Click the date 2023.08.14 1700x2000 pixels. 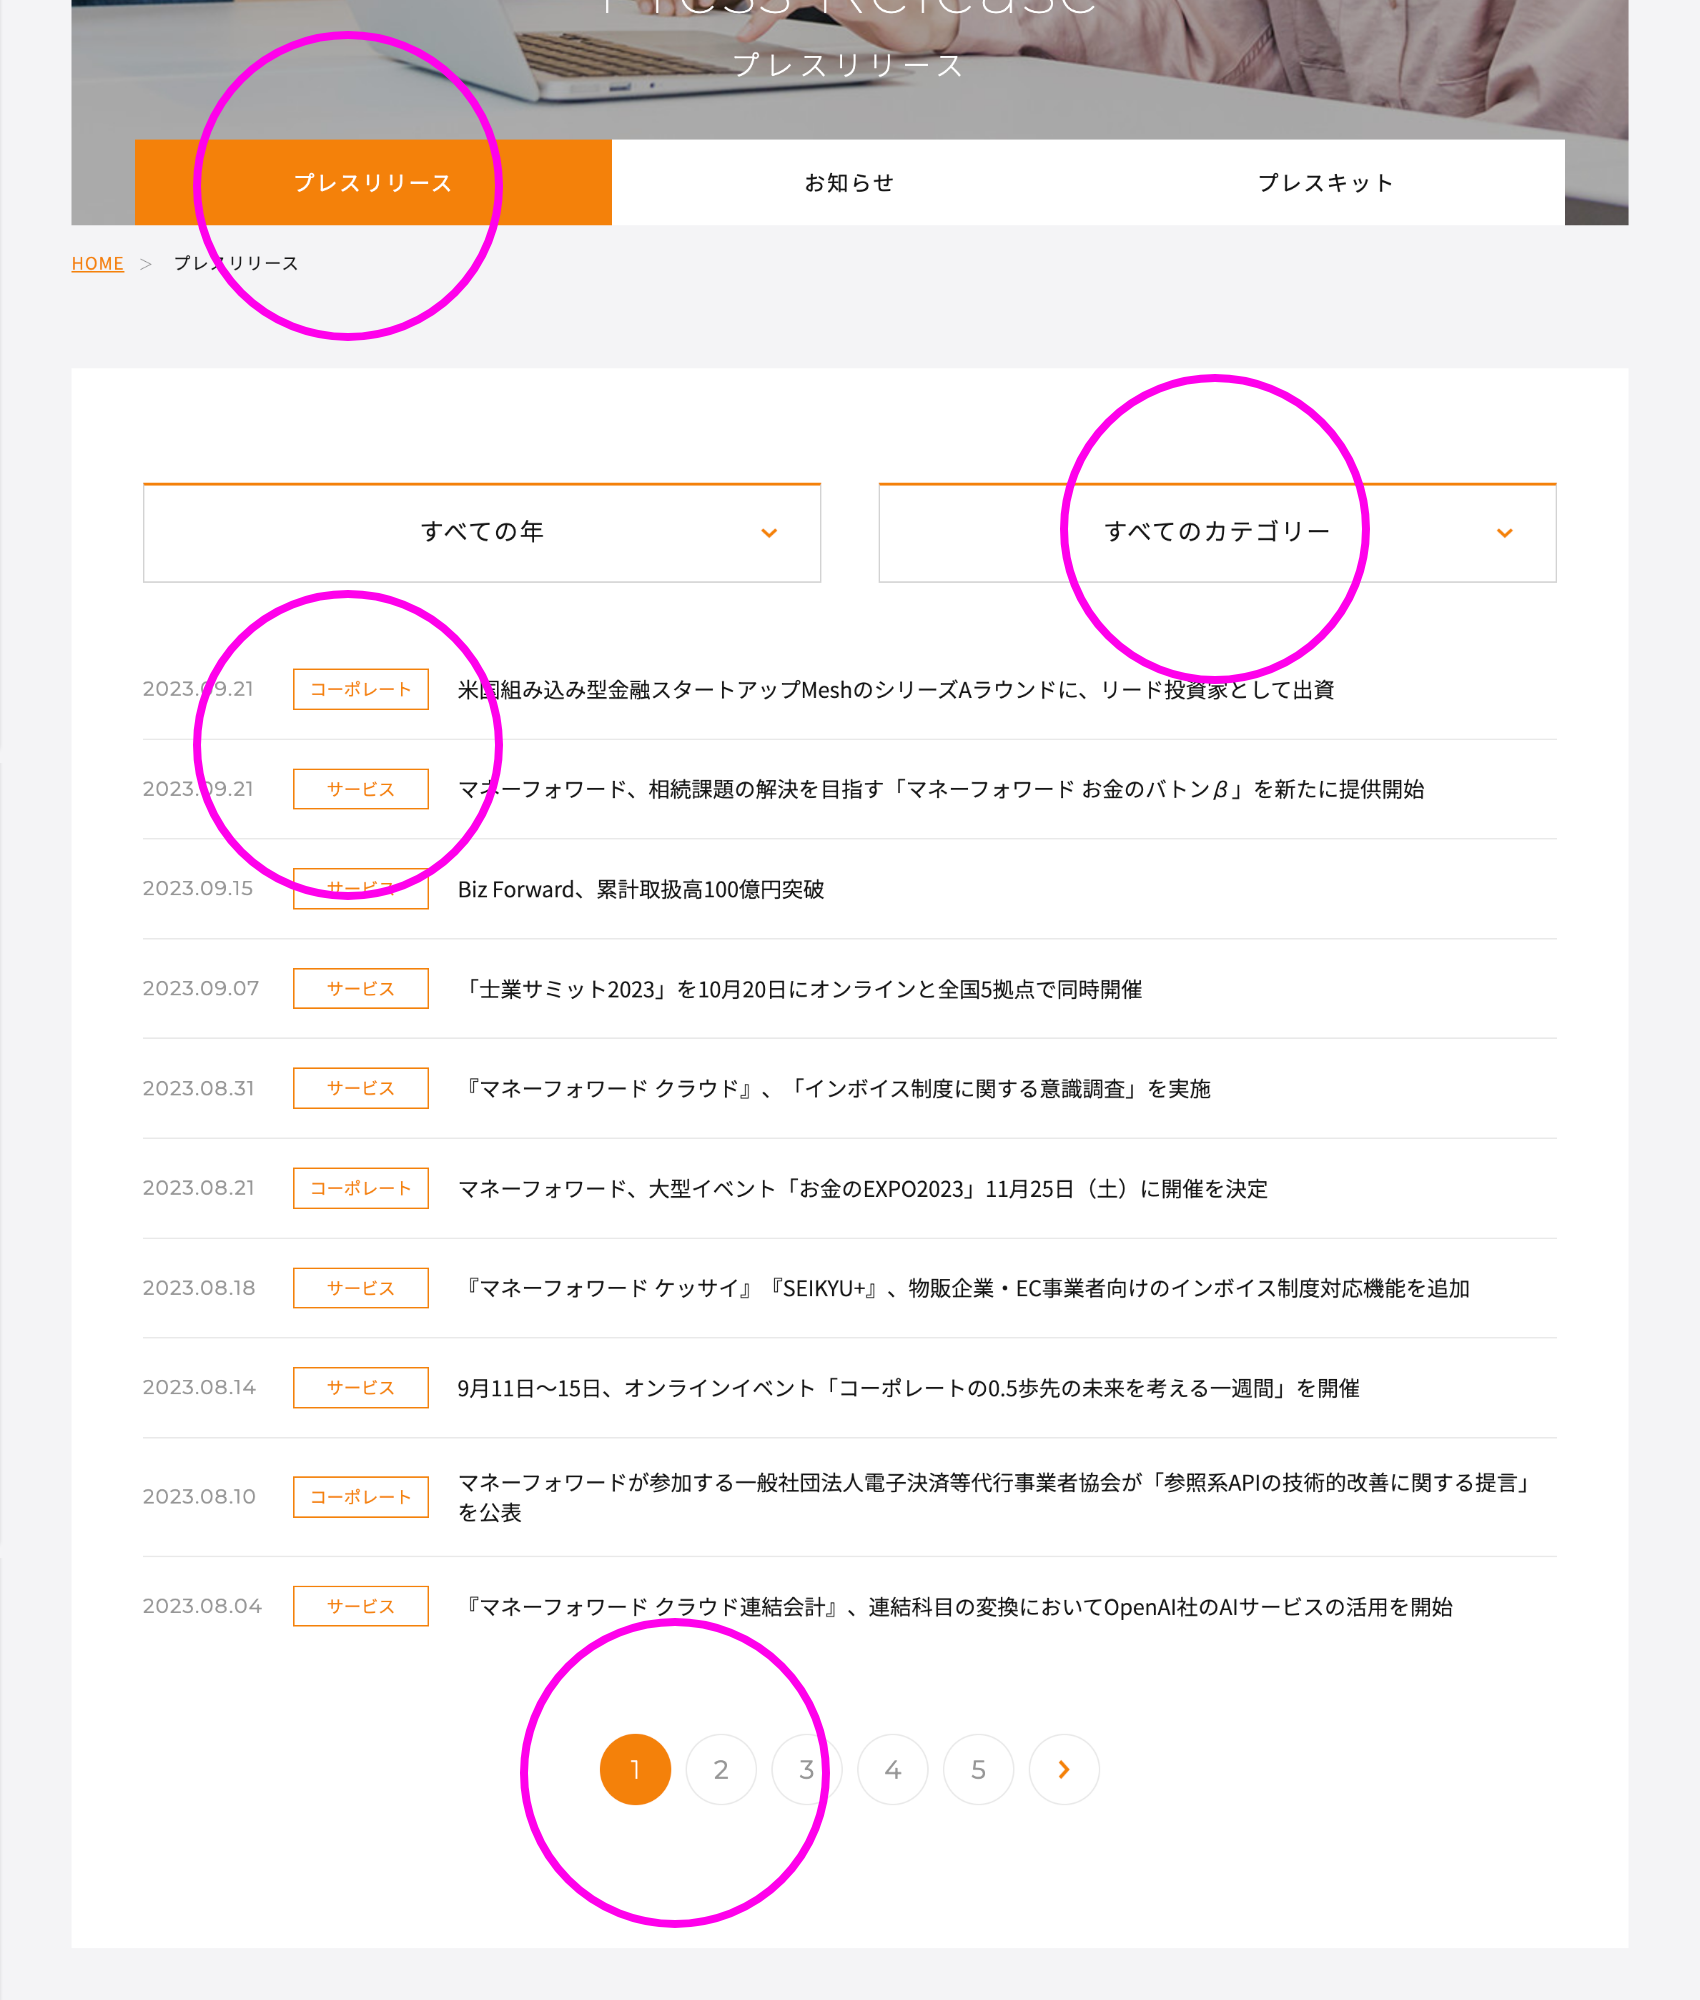point(199,1387)
